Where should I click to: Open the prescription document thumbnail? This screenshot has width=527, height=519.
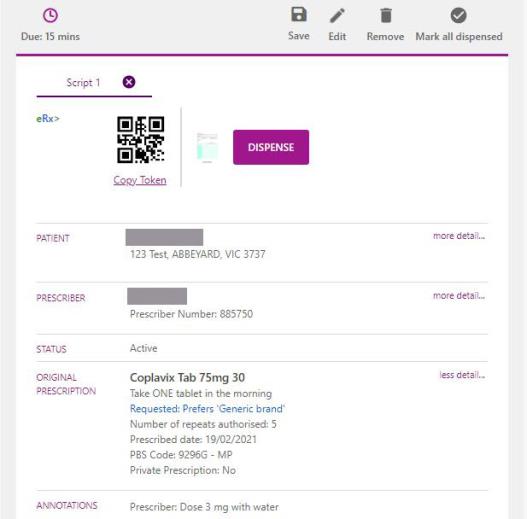(x=207, y=148)
